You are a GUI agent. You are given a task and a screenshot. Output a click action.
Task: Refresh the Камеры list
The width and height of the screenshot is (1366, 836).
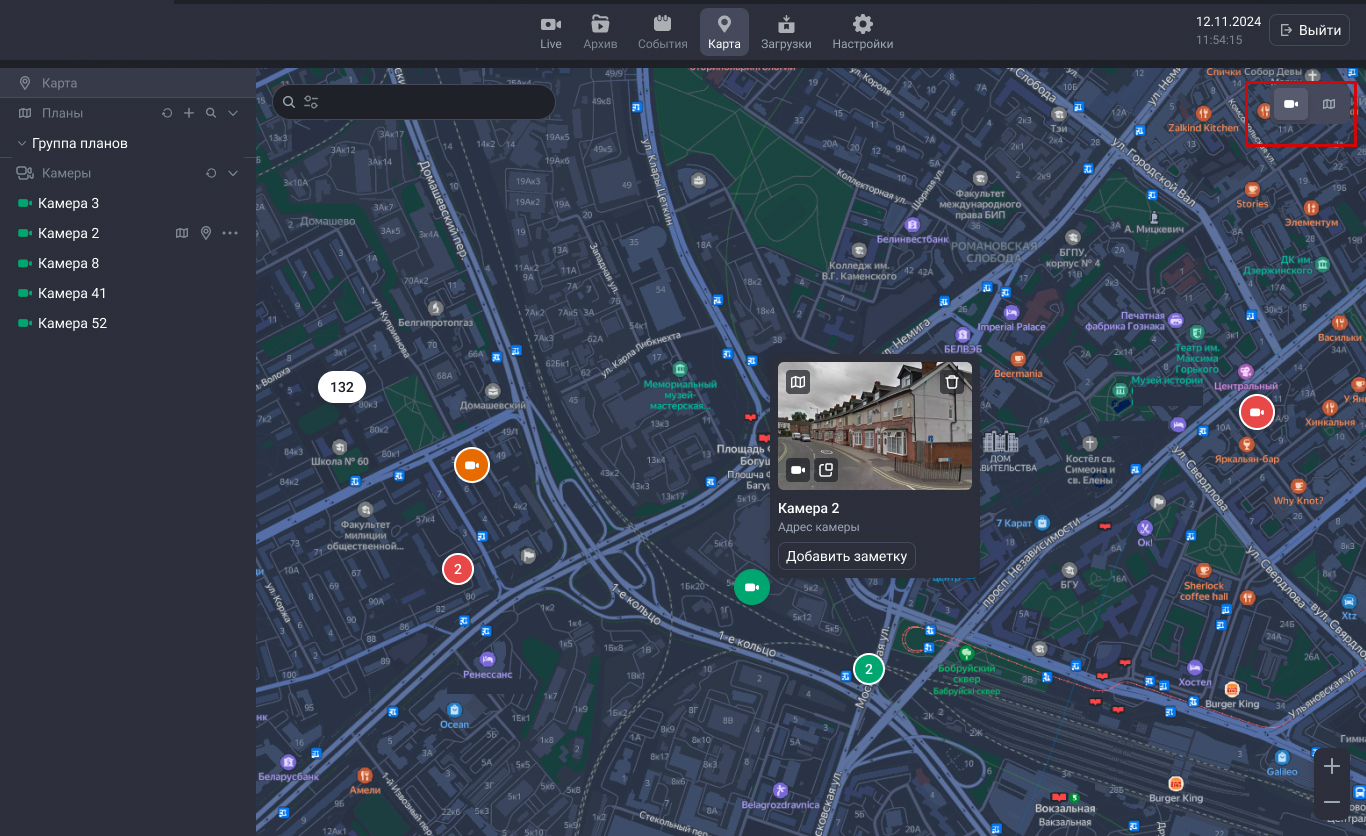[x=211, y=174]
